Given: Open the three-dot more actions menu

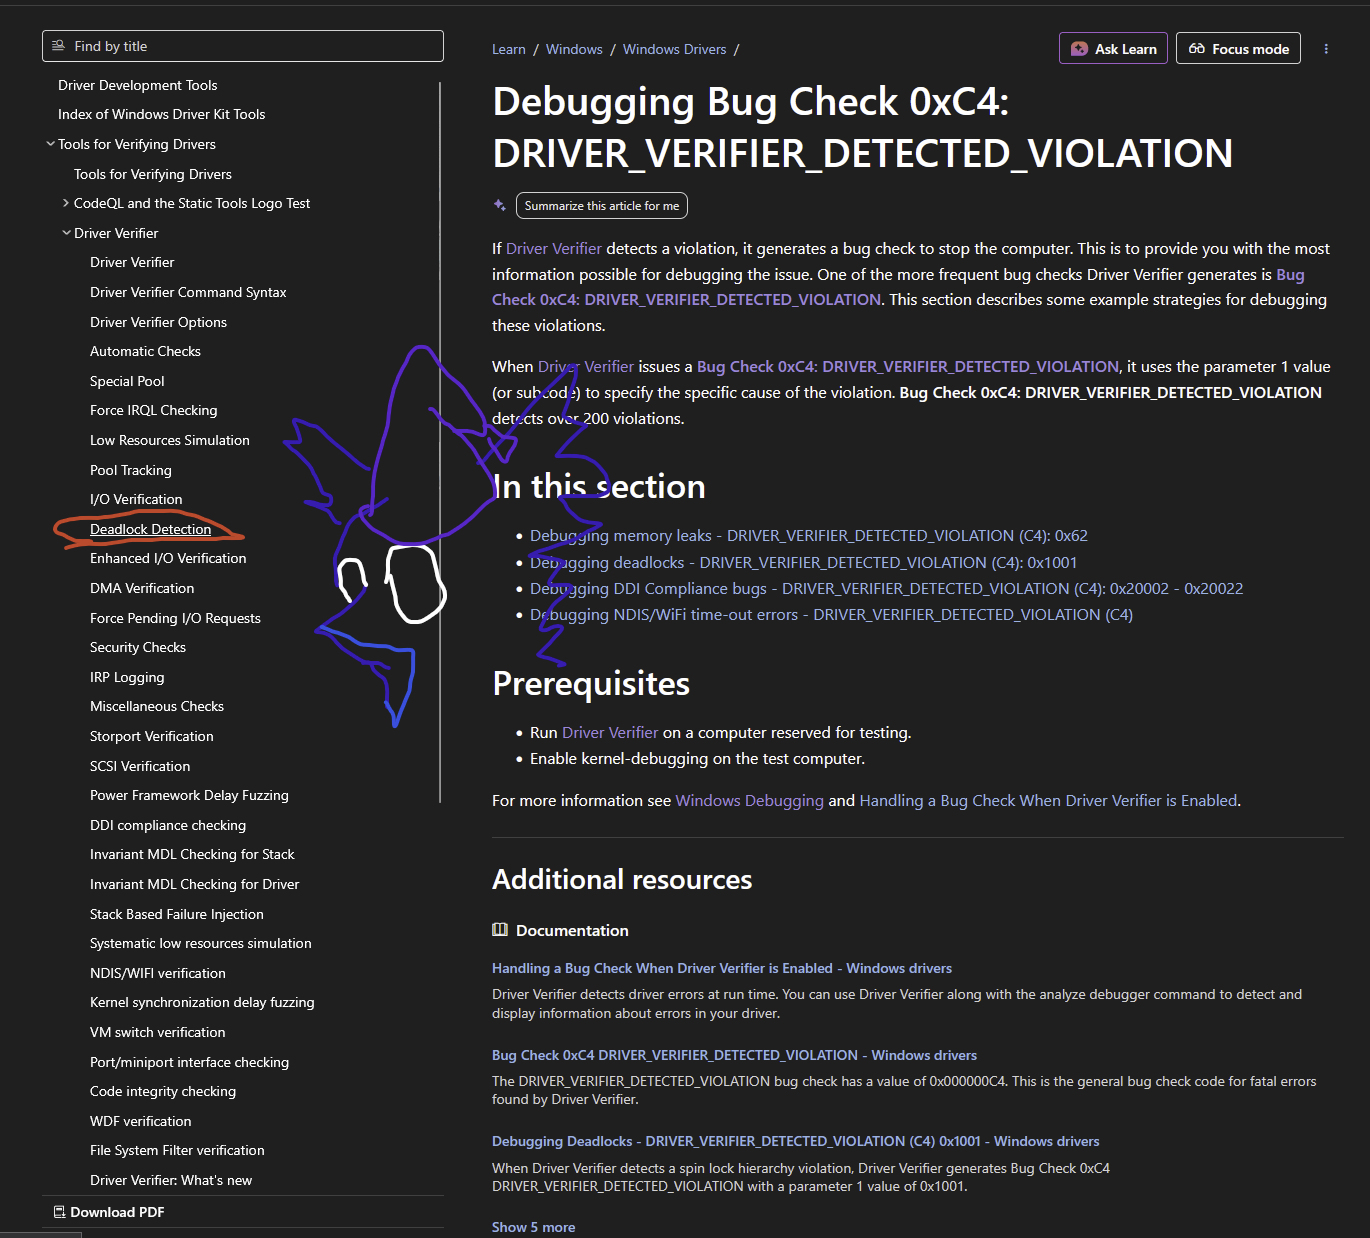Looking at the screenshot, I should tap(1326, 49).
